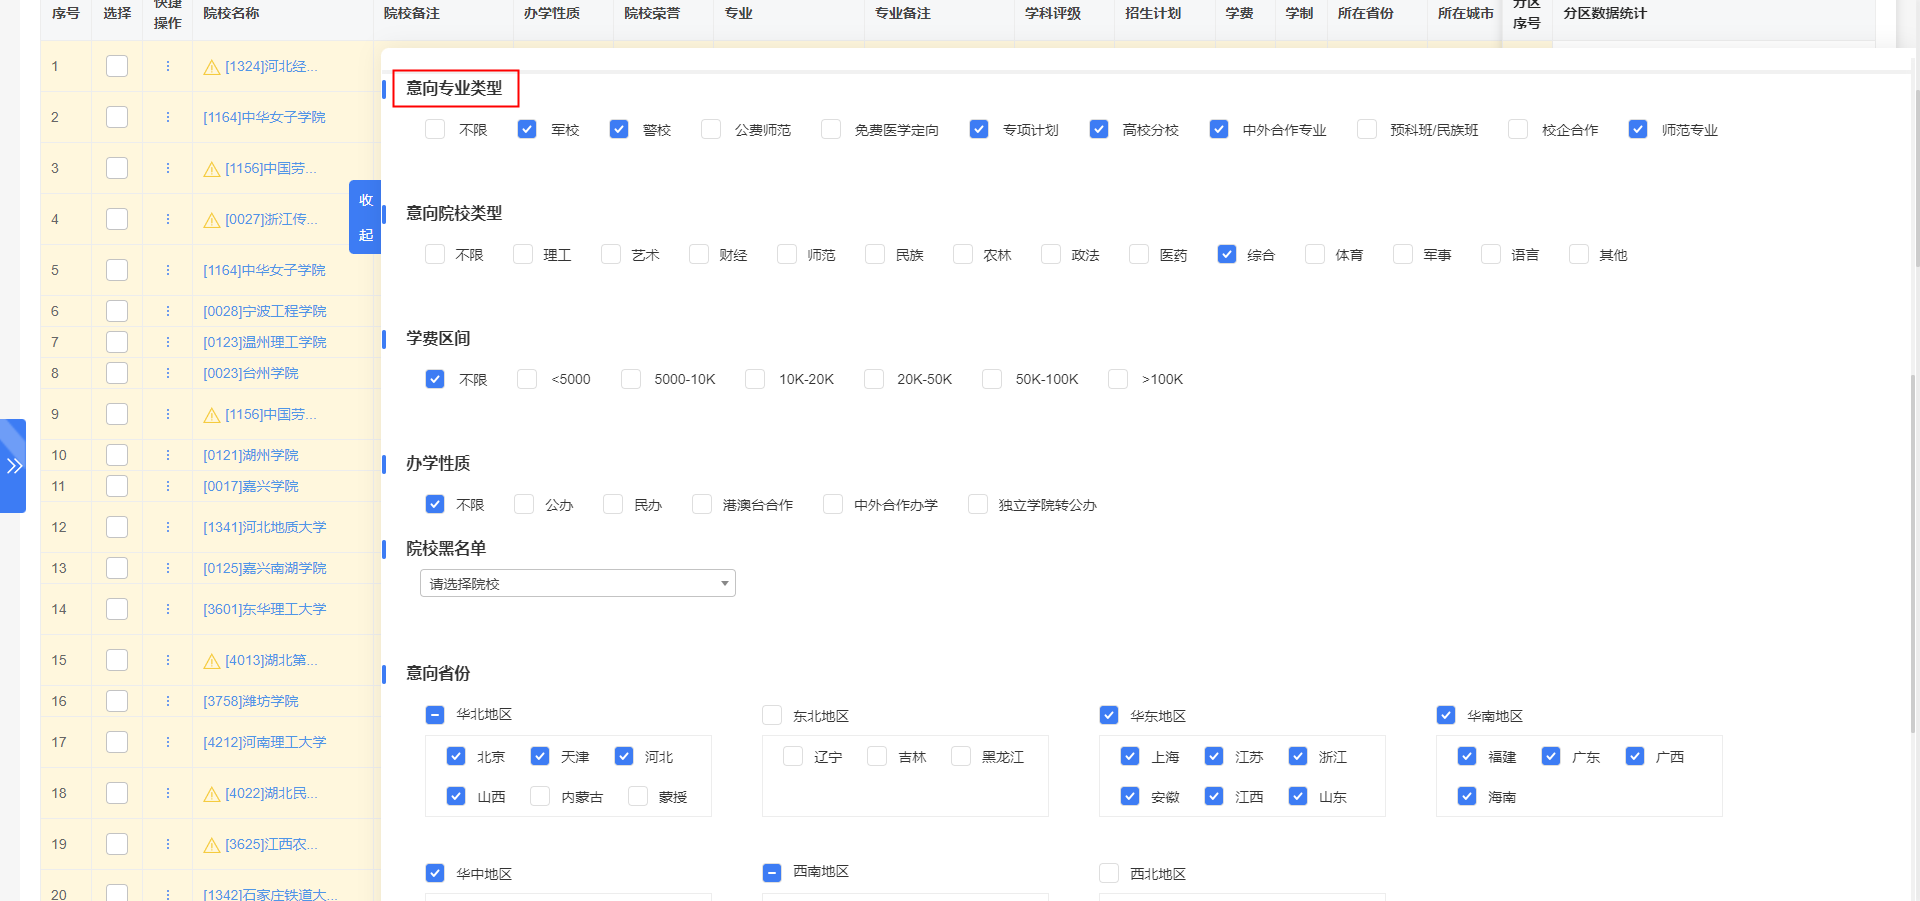Click warning icon beside [4022]湖北民
The width and height of the screenshot is (1920, 901).
pyautogui.click(x=211, y=793)
